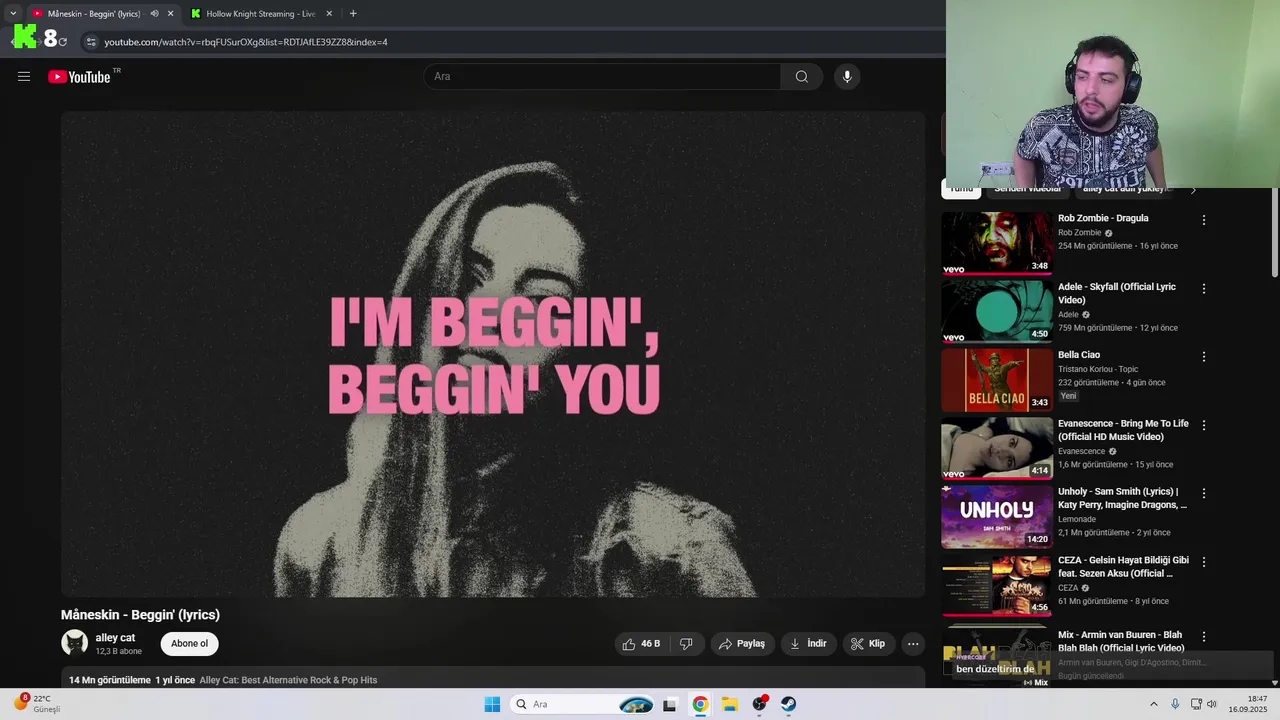
Task: Click the Abone ol subscribe button
Action: click(x=189, y=644)
